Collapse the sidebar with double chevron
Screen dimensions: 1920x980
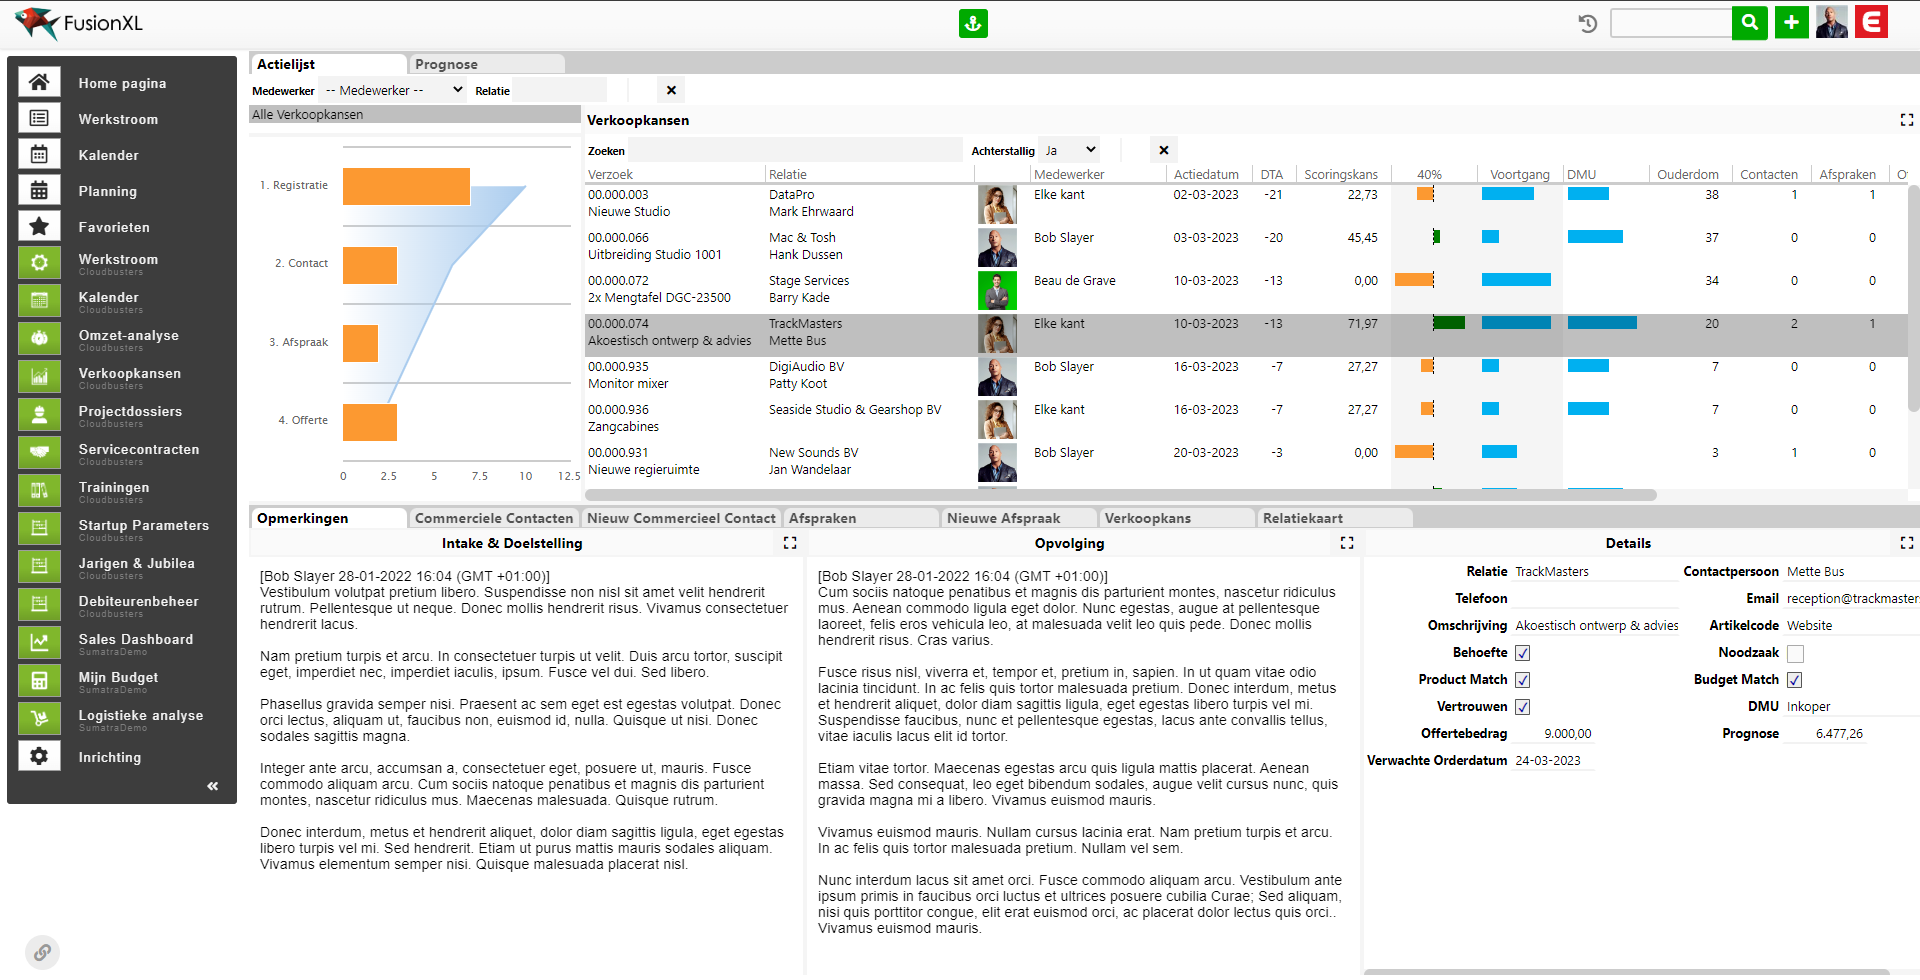click(x=212, y=786)
